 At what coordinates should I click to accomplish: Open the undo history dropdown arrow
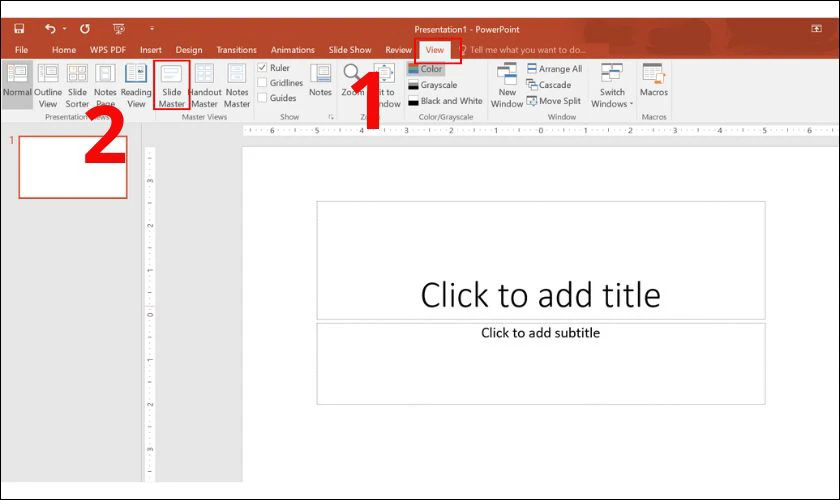pos(65,29)
